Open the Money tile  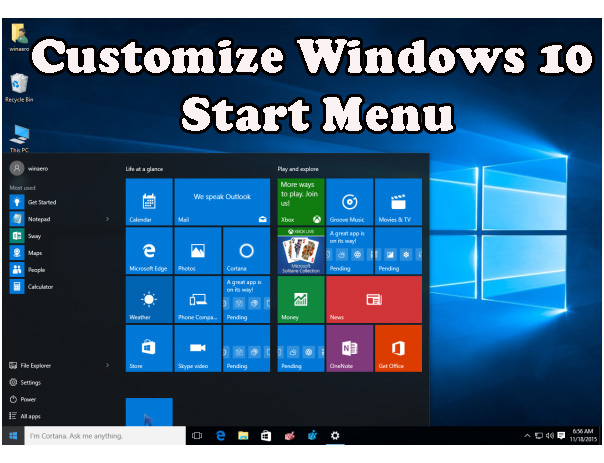tap(301, 300)
